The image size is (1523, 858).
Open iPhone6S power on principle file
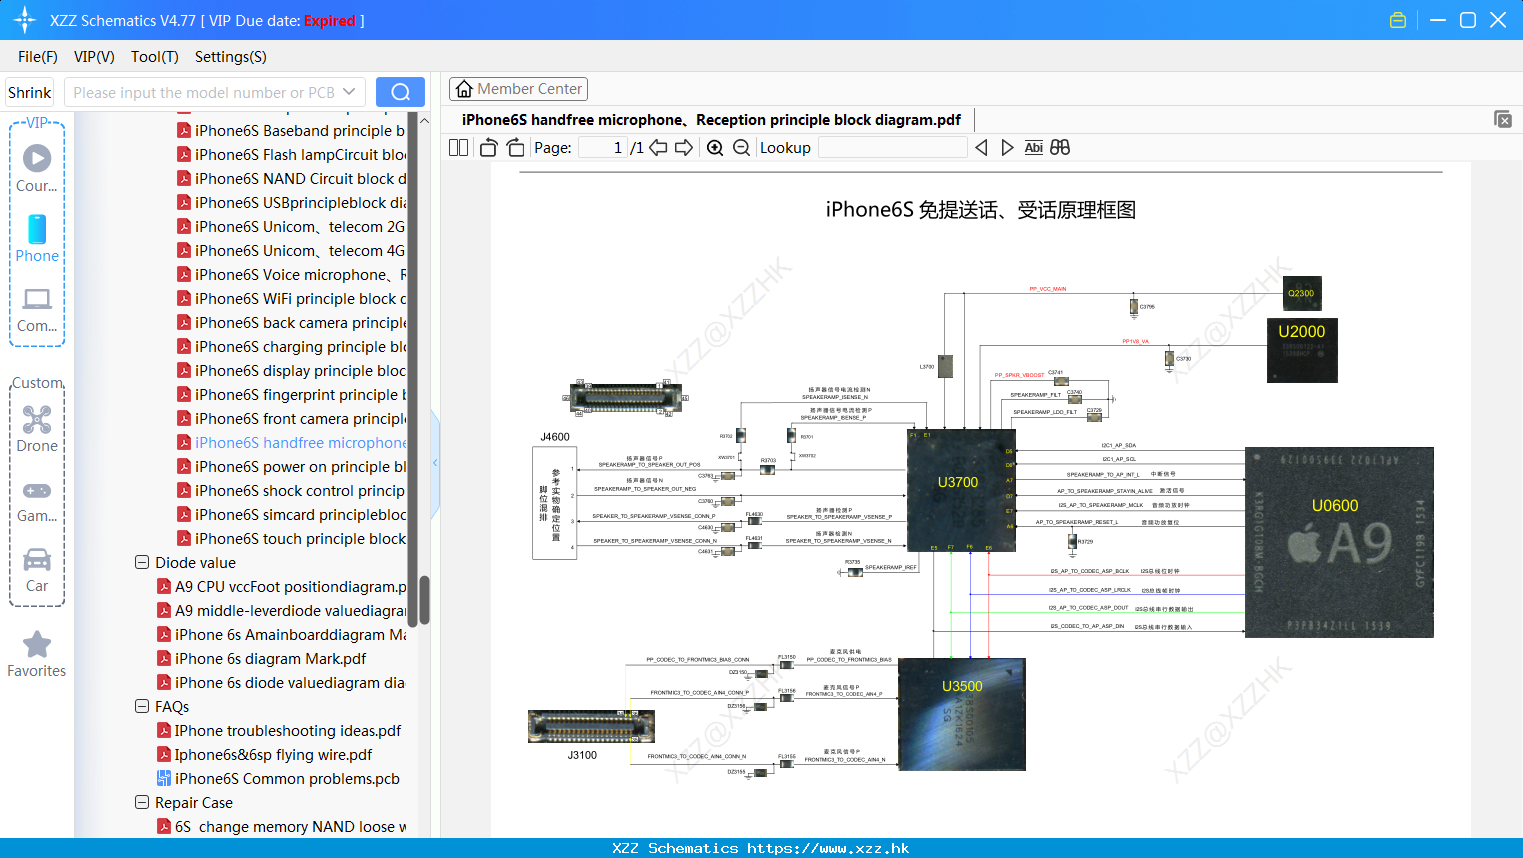pos(291,466)
